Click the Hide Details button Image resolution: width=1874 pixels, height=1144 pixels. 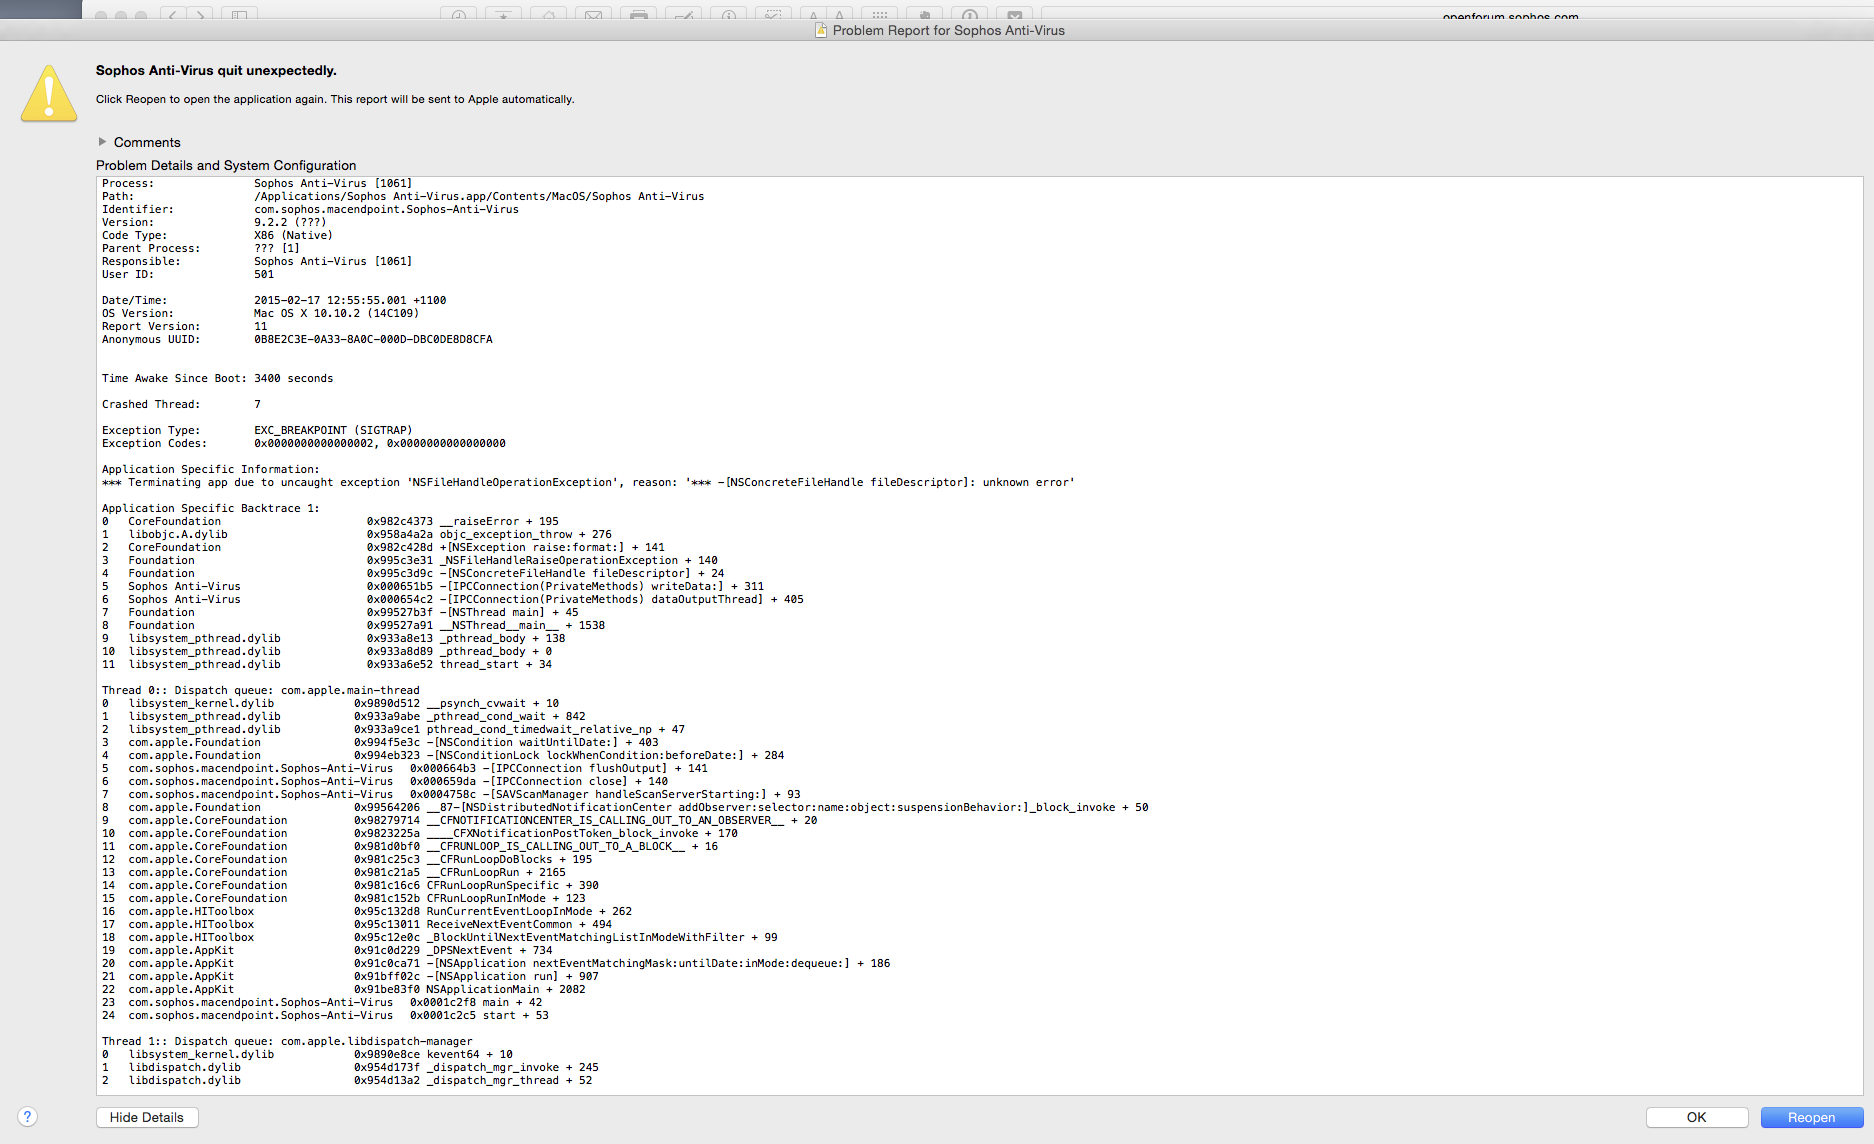coord(147,1117)
